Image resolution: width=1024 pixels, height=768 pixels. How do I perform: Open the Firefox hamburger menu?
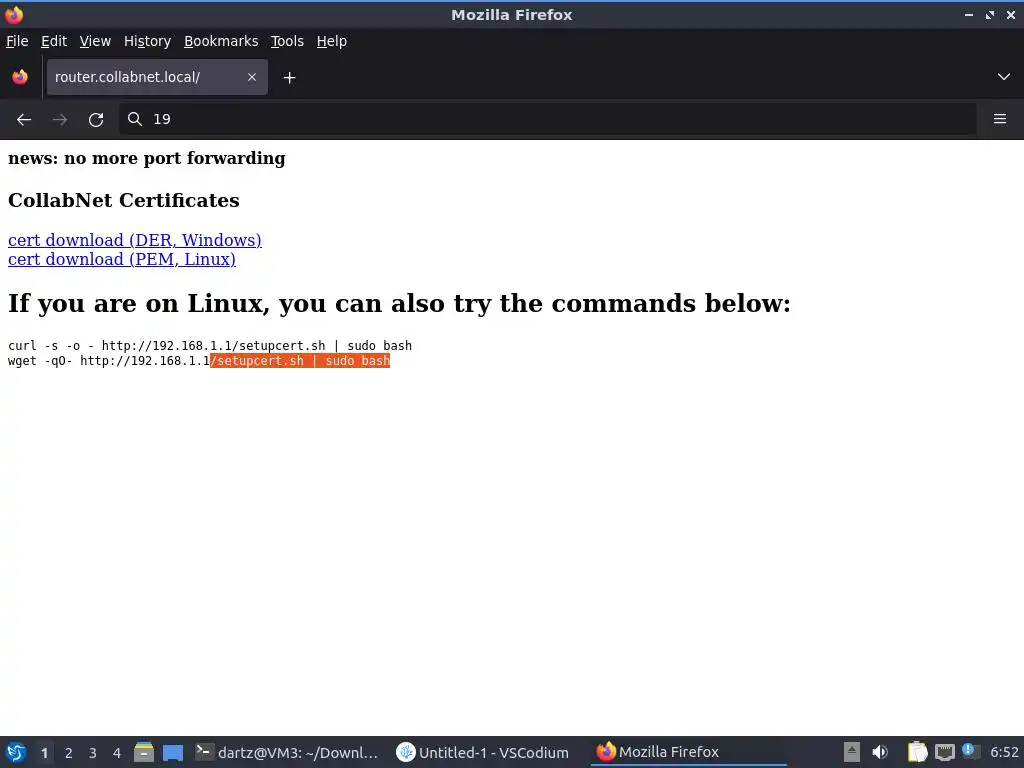[1000, 119]
